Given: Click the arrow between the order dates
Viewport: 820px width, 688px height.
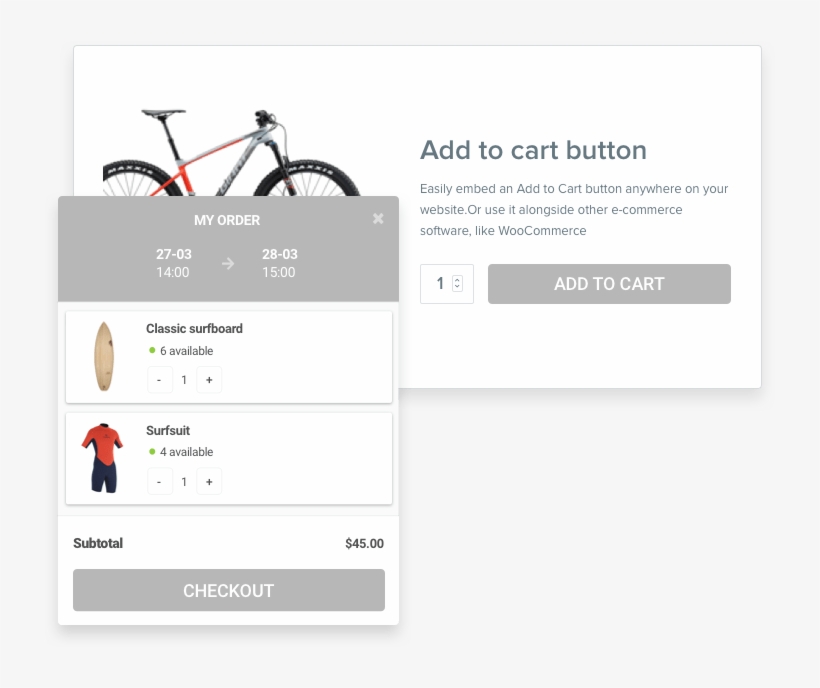Looking at the screenshot, I should click(227, 264).
